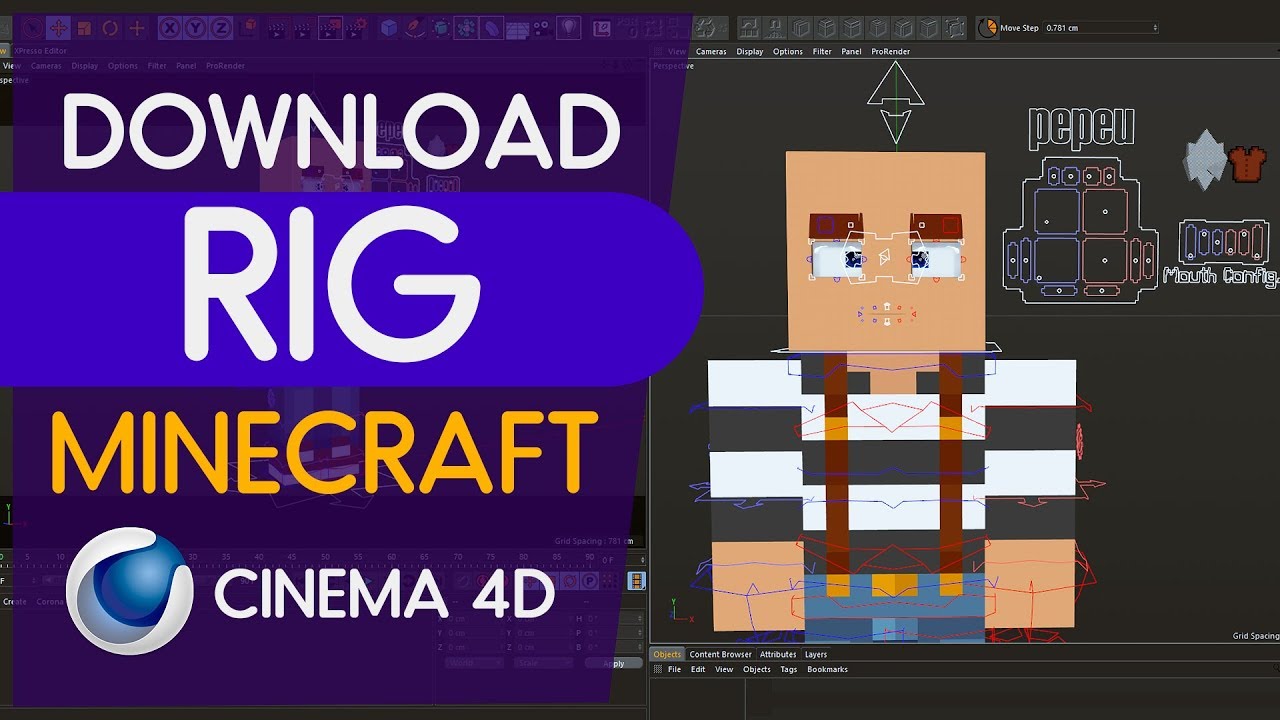
Task: Click the 'Perspective' label in right viewport
Action: tap(673, 65)
